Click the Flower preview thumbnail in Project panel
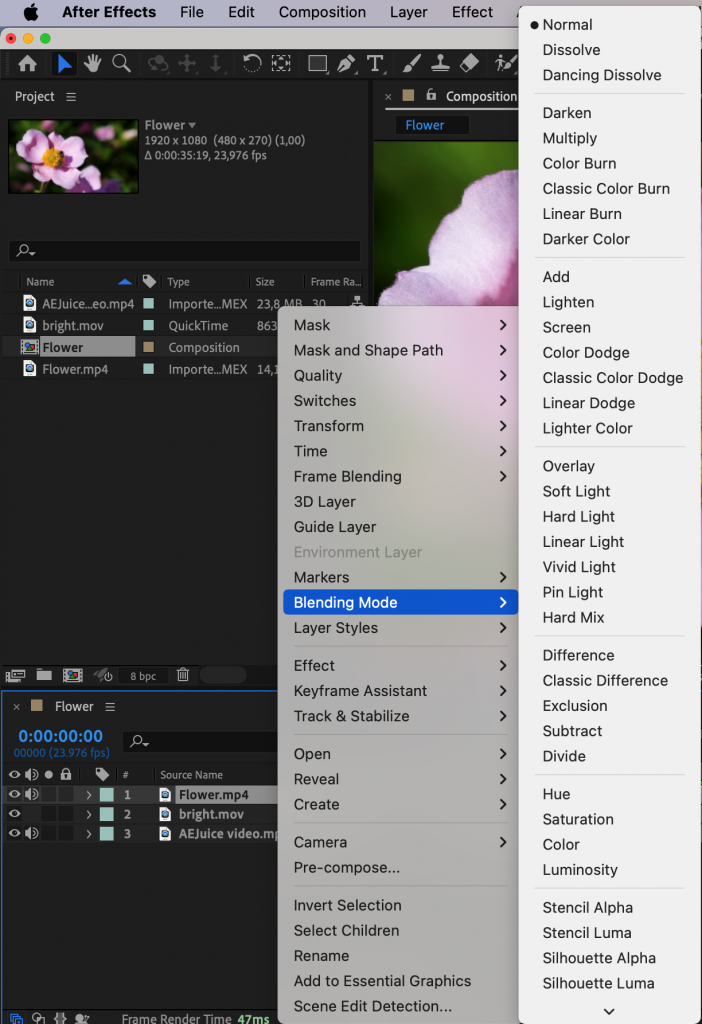Image resolution: width=702 pixels, height=1024 pixels. click(72, 156)
